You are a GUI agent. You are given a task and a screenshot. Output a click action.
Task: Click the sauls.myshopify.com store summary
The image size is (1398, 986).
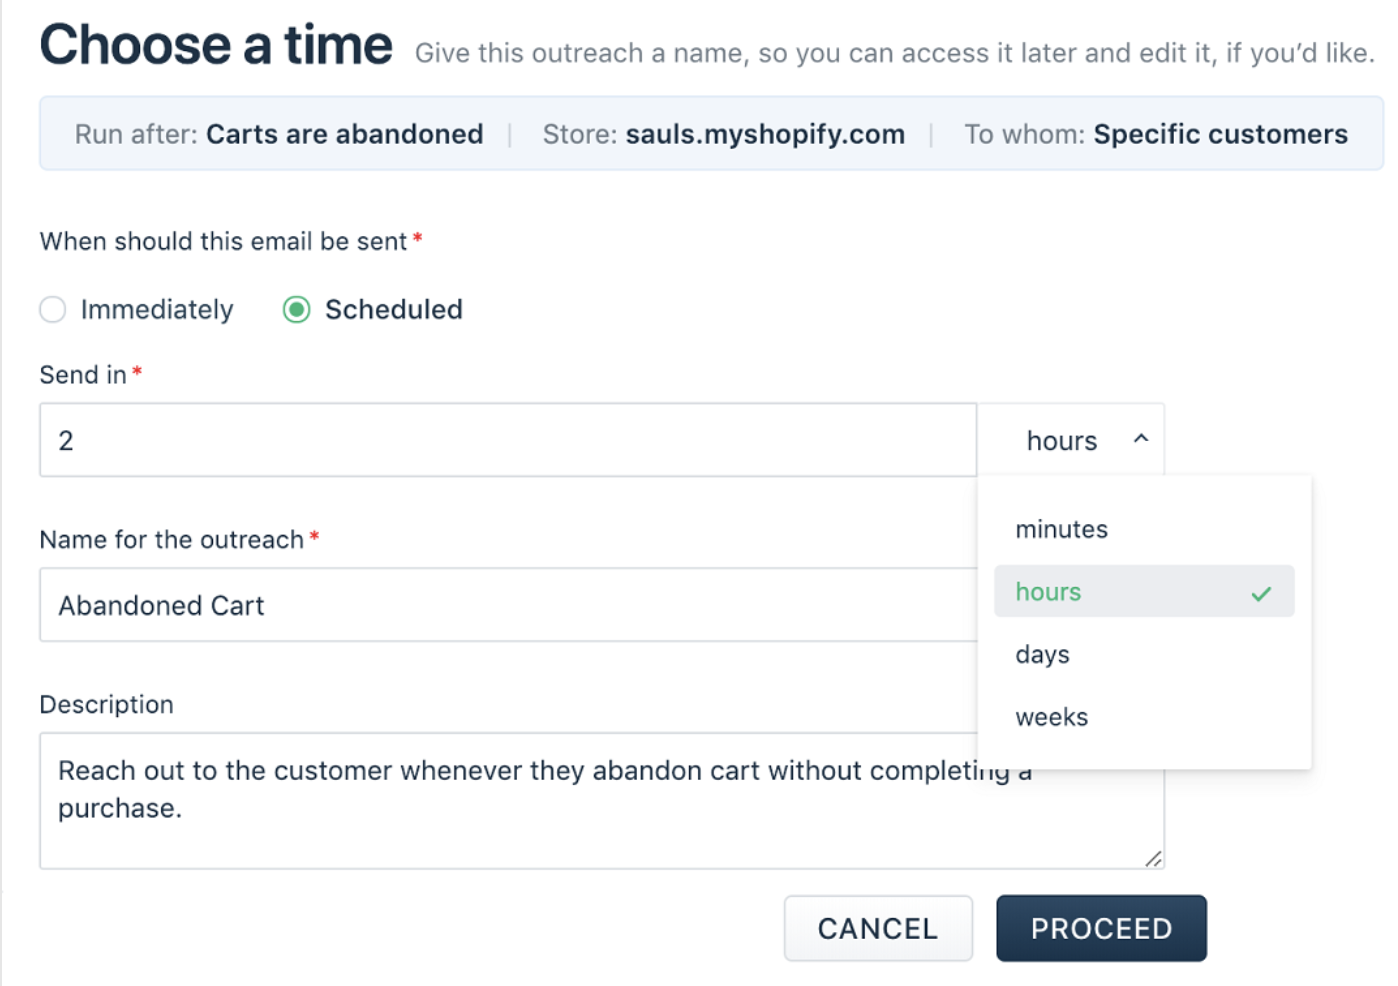pyautogui.click(x=765, y=134)
